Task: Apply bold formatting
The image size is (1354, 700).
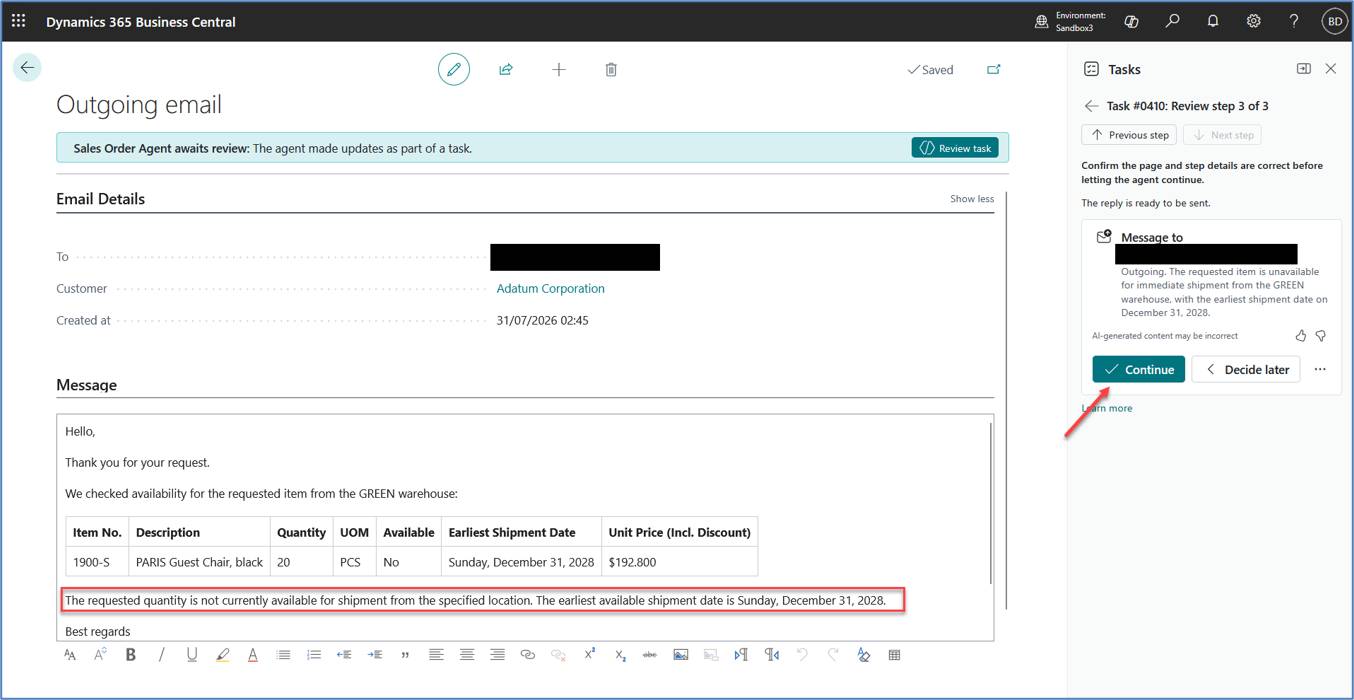Action: pos(131,655)
